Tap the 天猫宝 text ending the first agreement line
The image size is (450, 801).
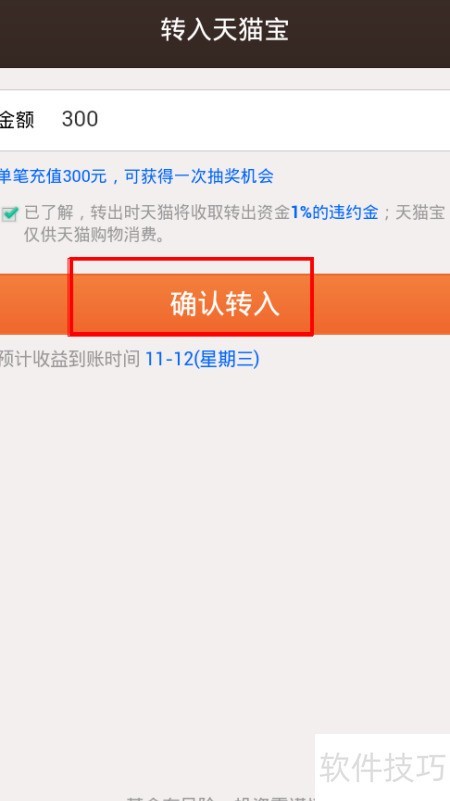click(x=420, y=213)
